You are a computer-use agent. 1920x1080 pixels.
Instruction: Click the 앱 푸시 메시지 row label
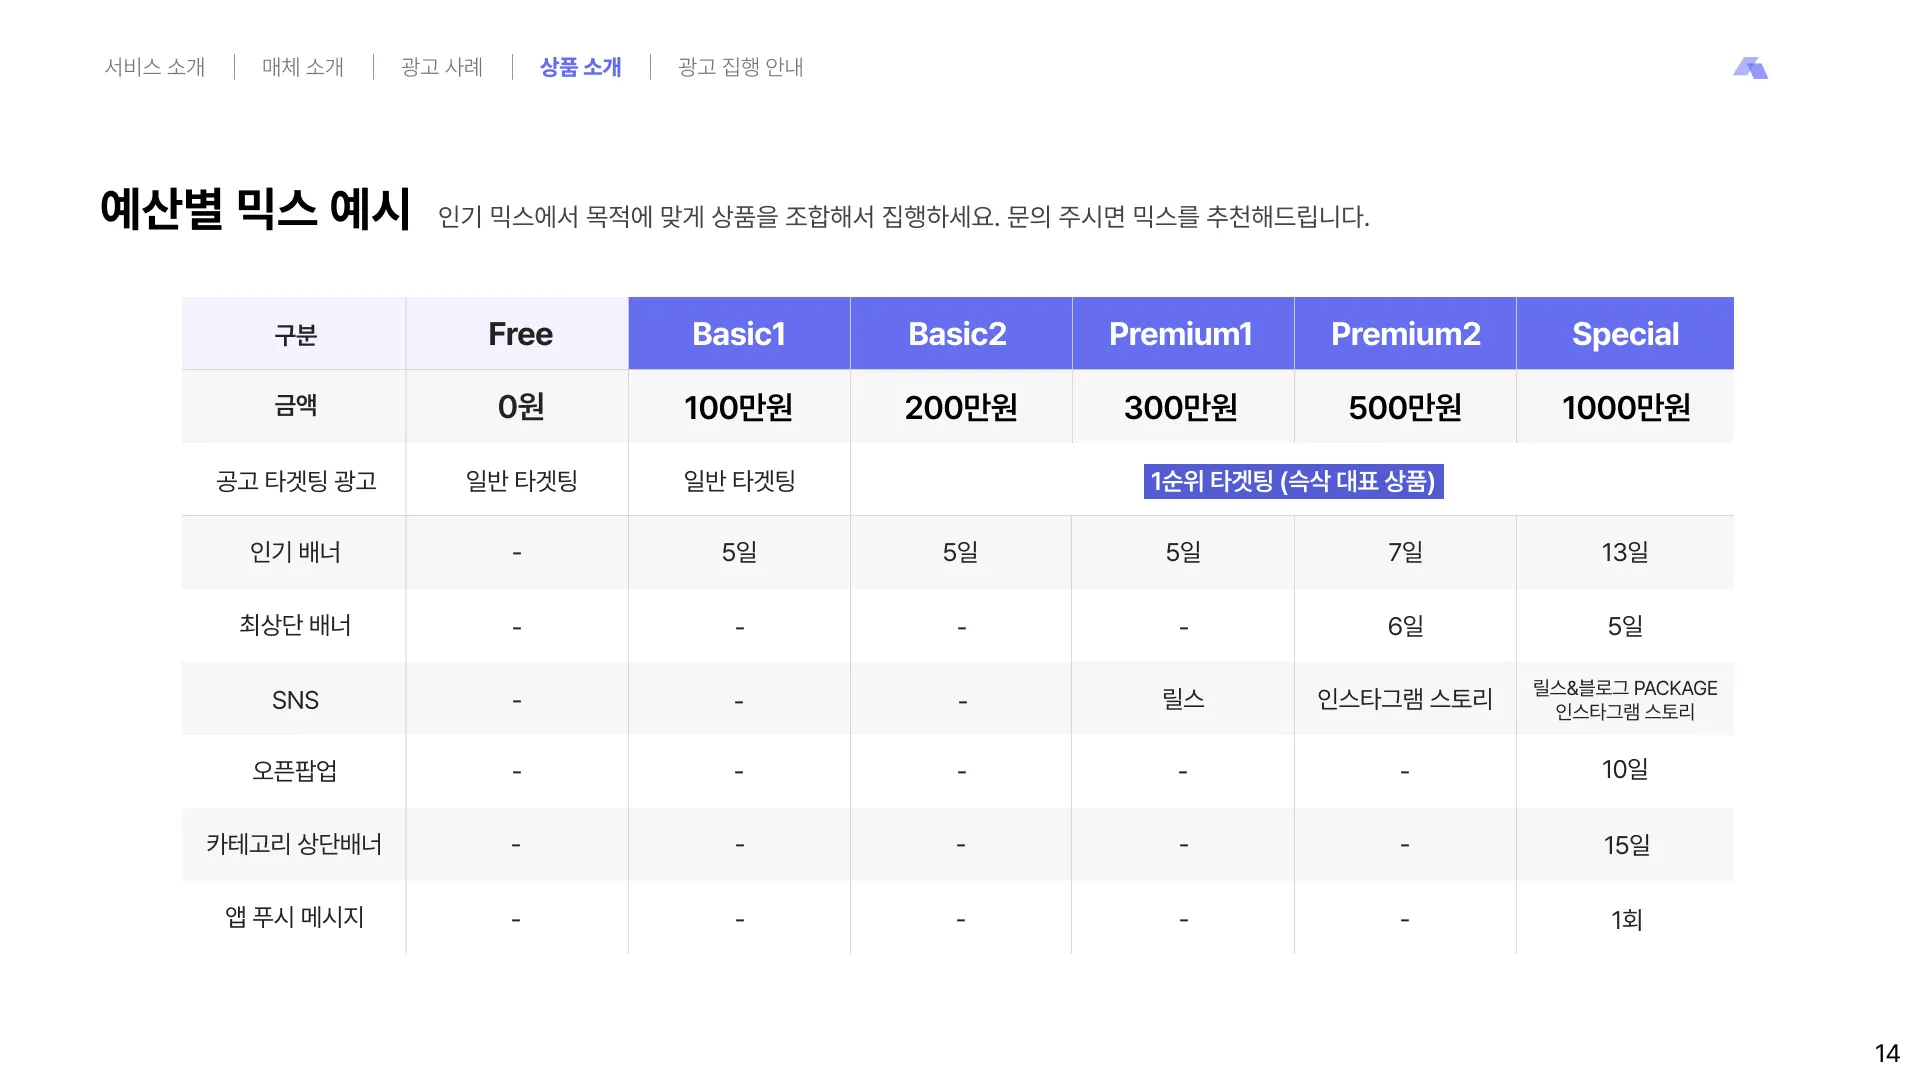[294, 917]
